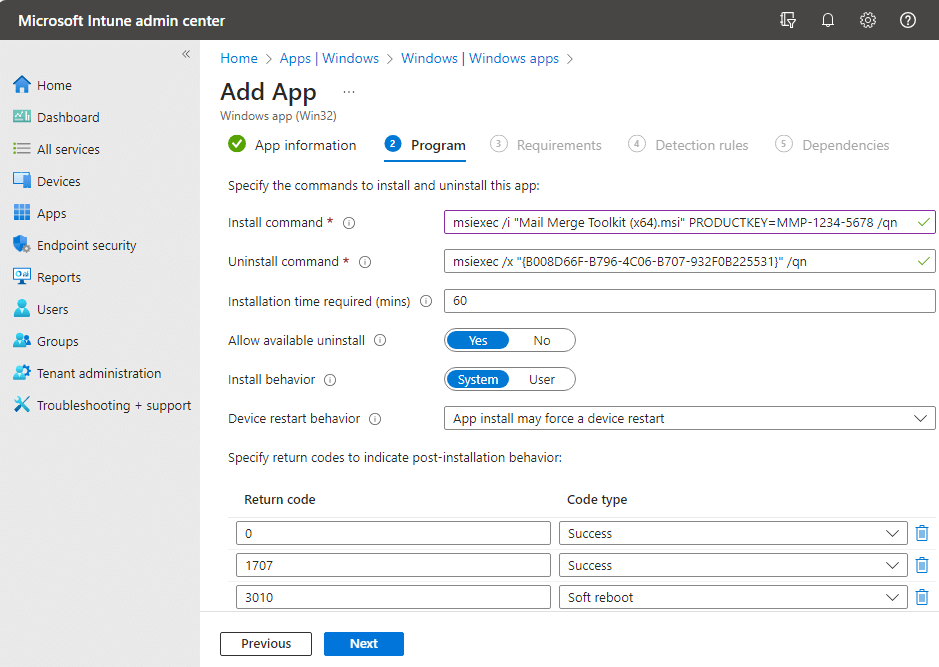The image size is (939, 667).
Task: Show info for Installation time required
Action: tap(426, 301)
